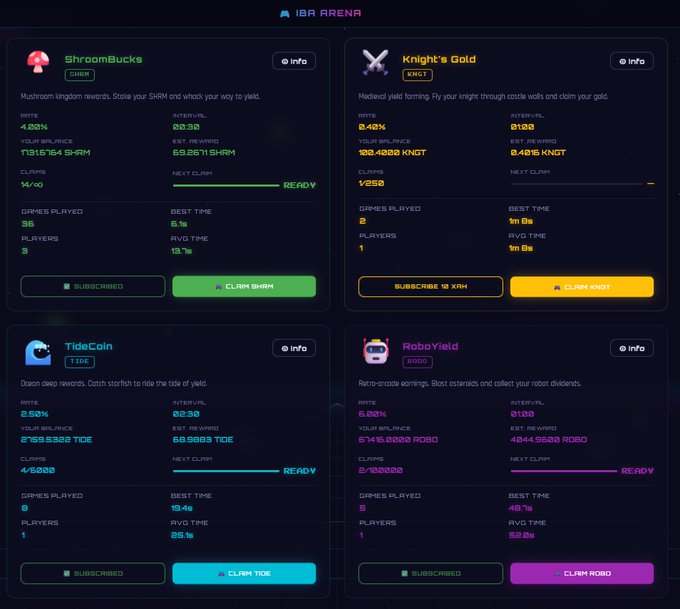This screenshot has width=680, height=609.
Task: Click the 0.40% rate value
Action: click(372, 127)
